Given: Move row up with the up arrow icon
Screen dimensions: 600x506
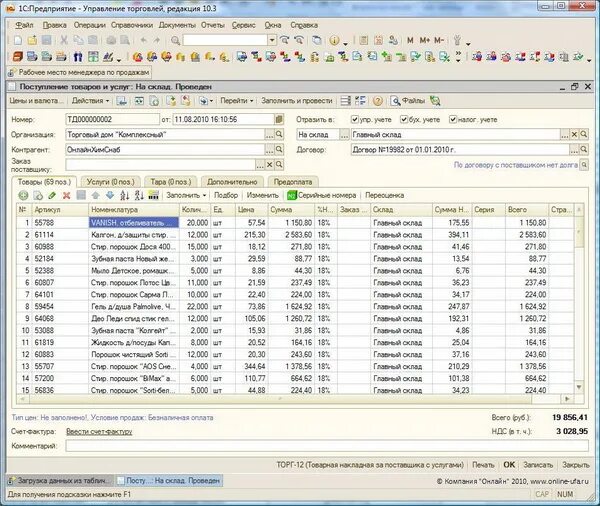Looking at the screenshot, I should click(96, 196).
